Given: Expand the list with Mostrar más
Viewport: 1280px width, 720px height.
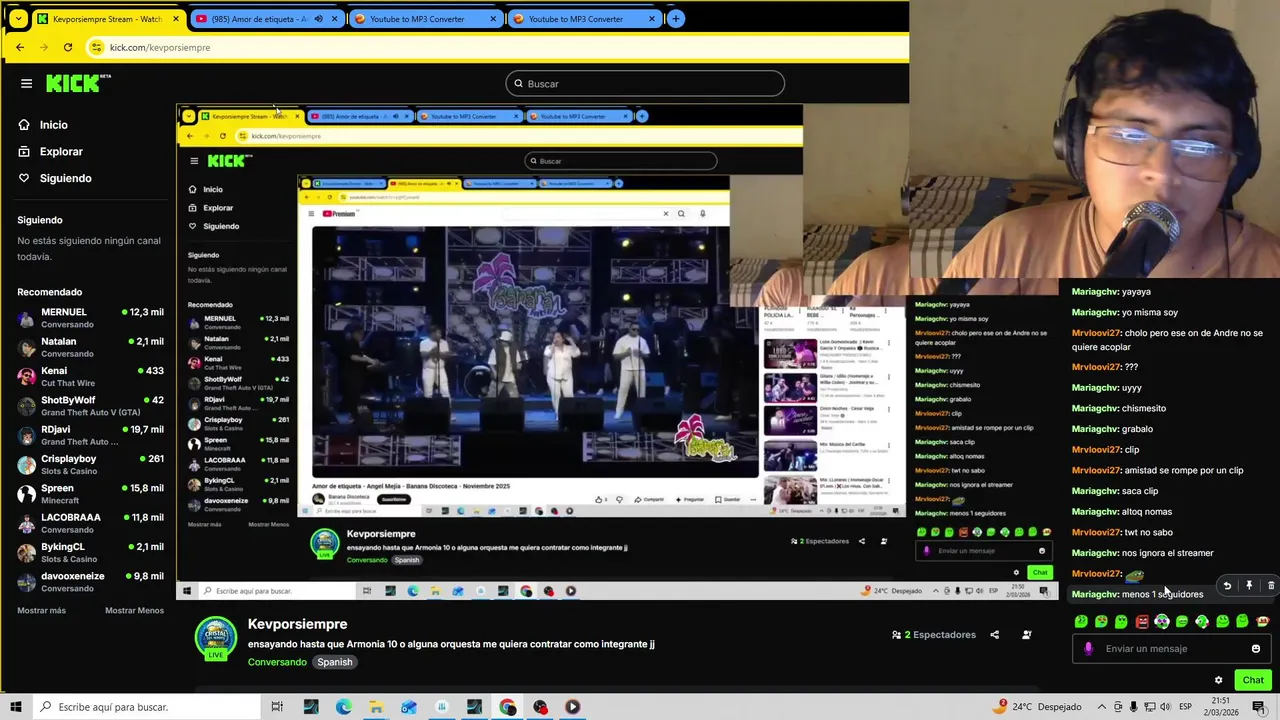Looking at the screenshot, I should 41,610.
